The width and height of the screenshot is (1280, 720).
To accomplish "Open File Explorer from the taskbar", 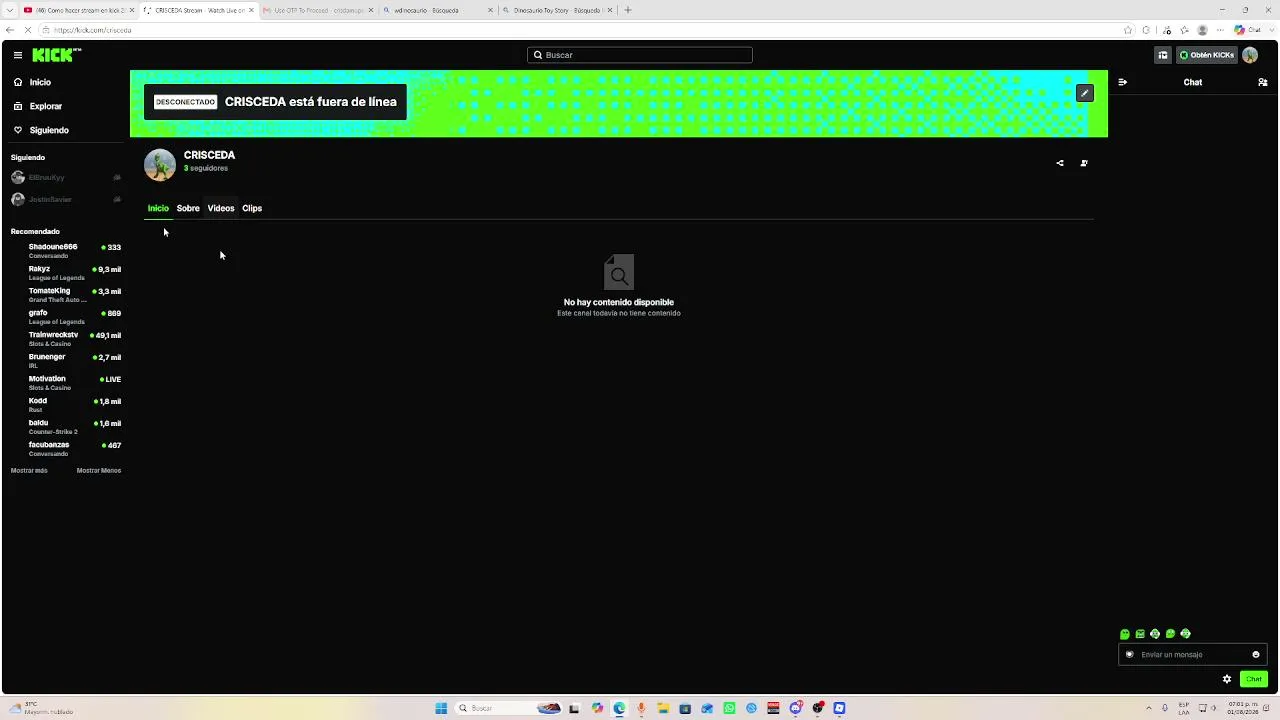I will click(663, 708).
